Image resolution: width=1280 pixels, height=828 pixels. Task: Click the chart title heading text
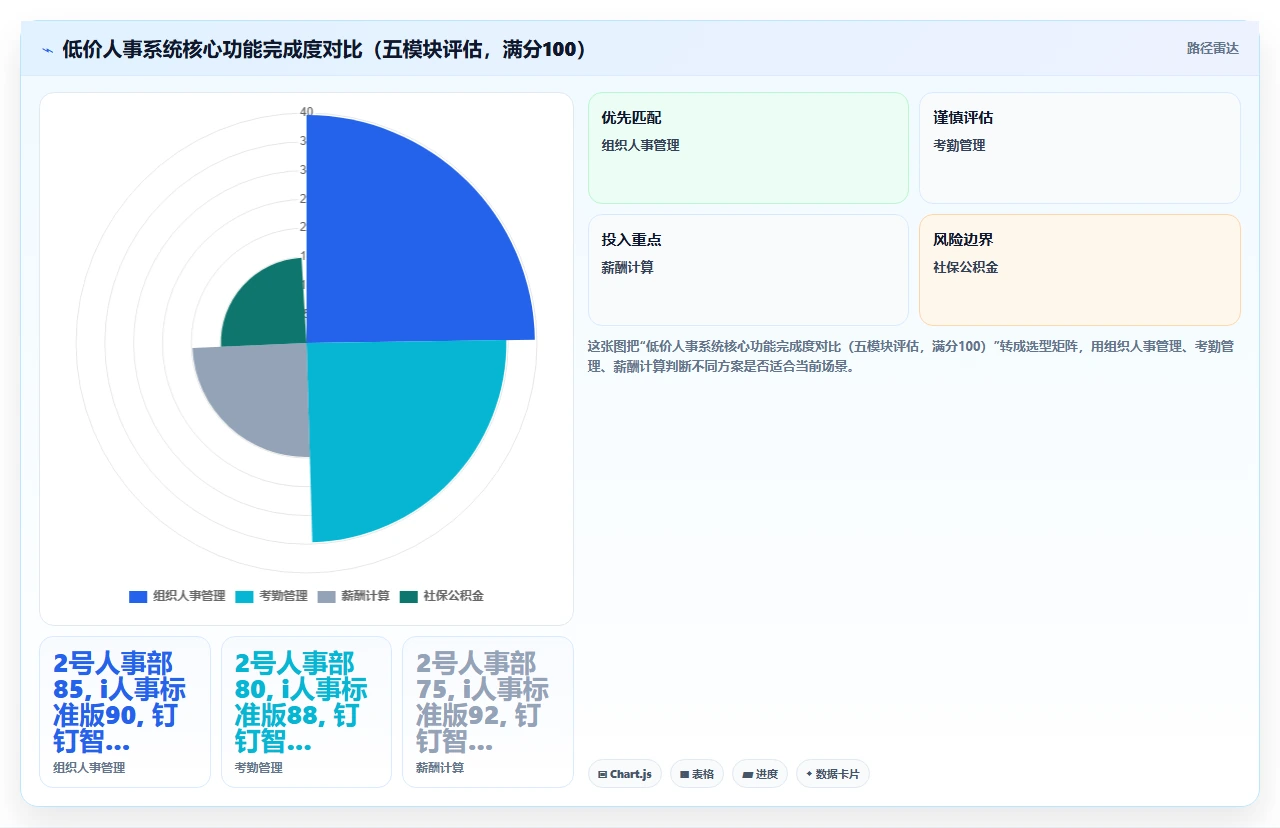pyautogui.click(x=325, y=49)
